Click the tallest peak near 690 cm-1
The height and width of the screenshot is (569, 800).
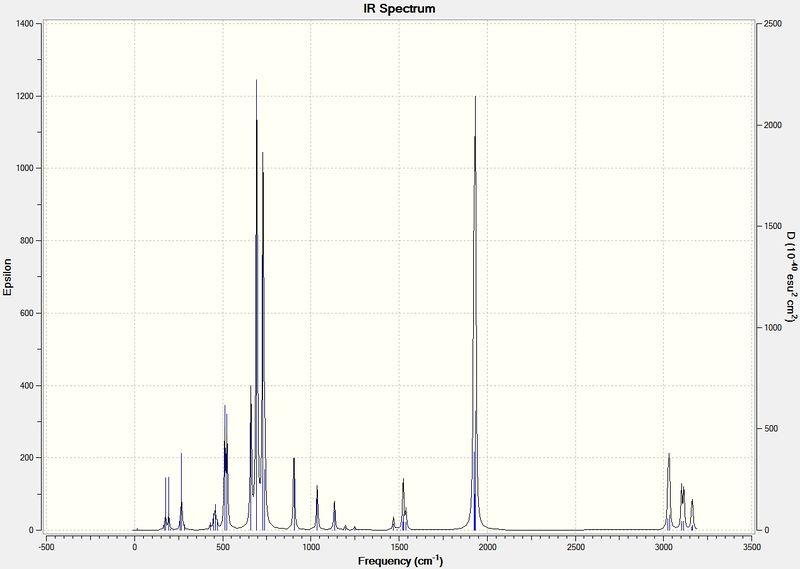(257, 304)
